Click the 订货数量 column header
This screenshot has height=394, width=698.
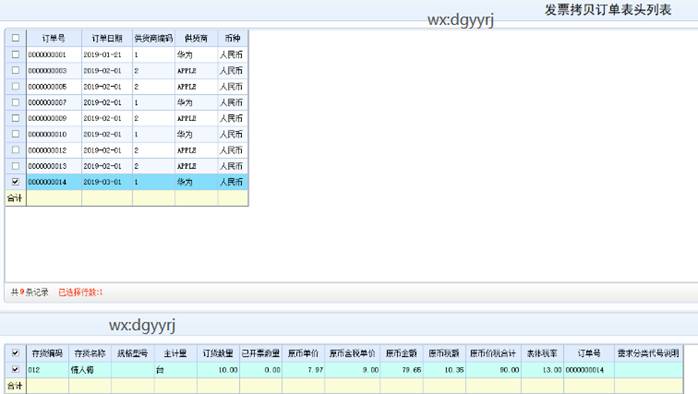tap(218, 353)
